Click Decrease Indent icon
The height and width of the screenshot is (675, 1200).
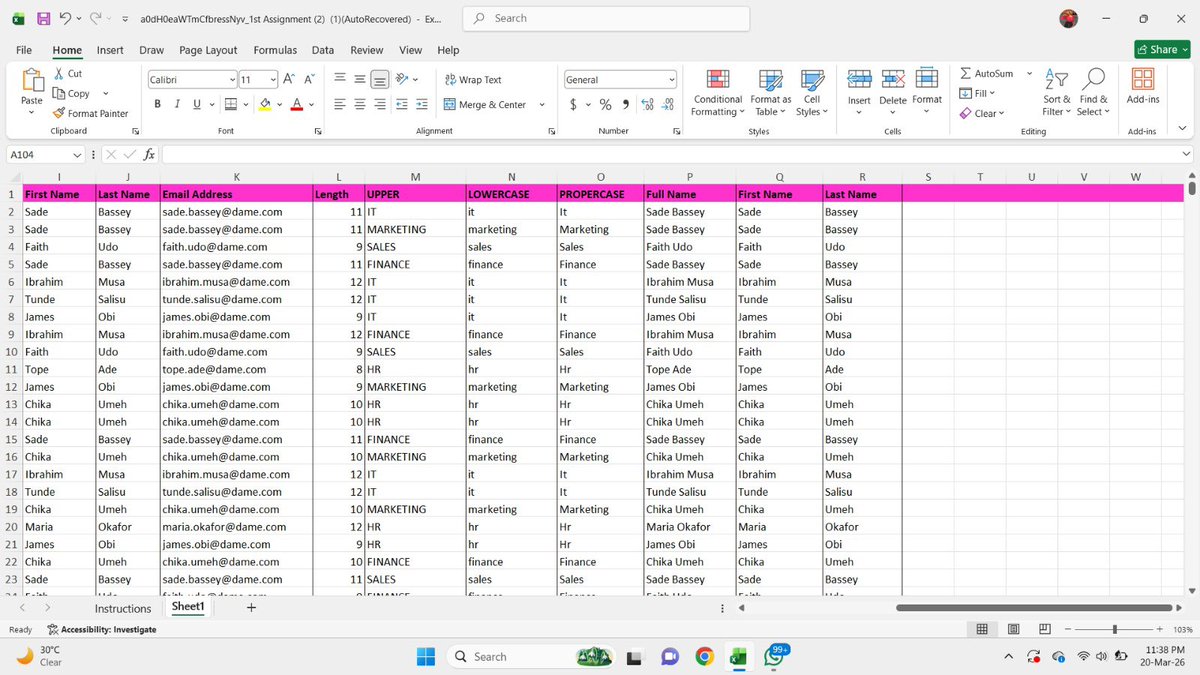(x=402, y=104)
